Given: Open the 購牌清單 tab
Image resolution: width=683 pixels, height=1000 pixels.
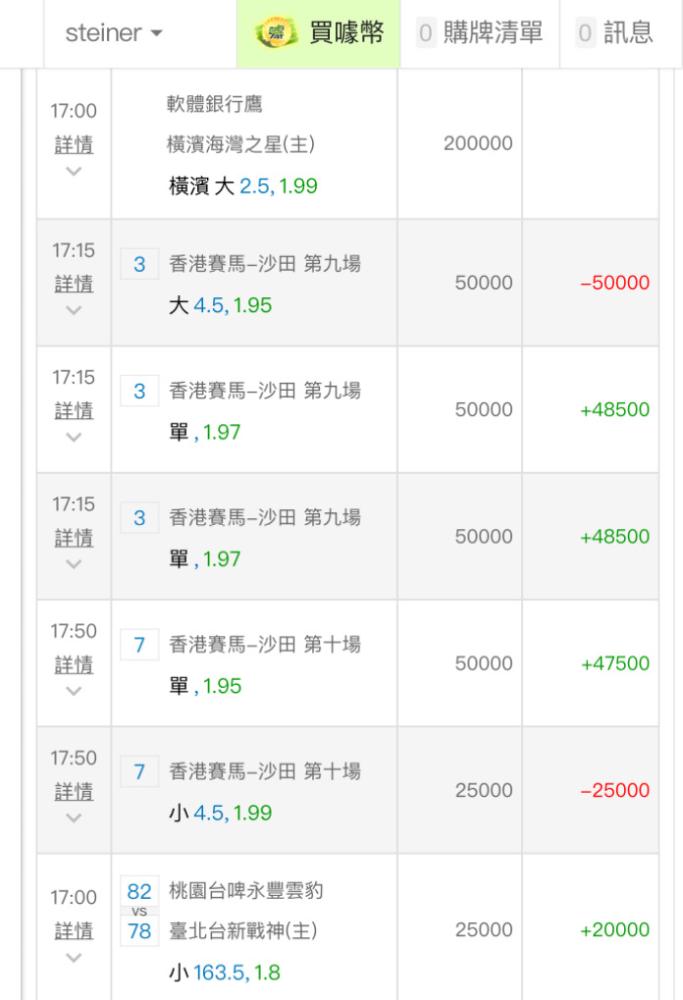Looking at the screenshot, I should click(493, 33).
